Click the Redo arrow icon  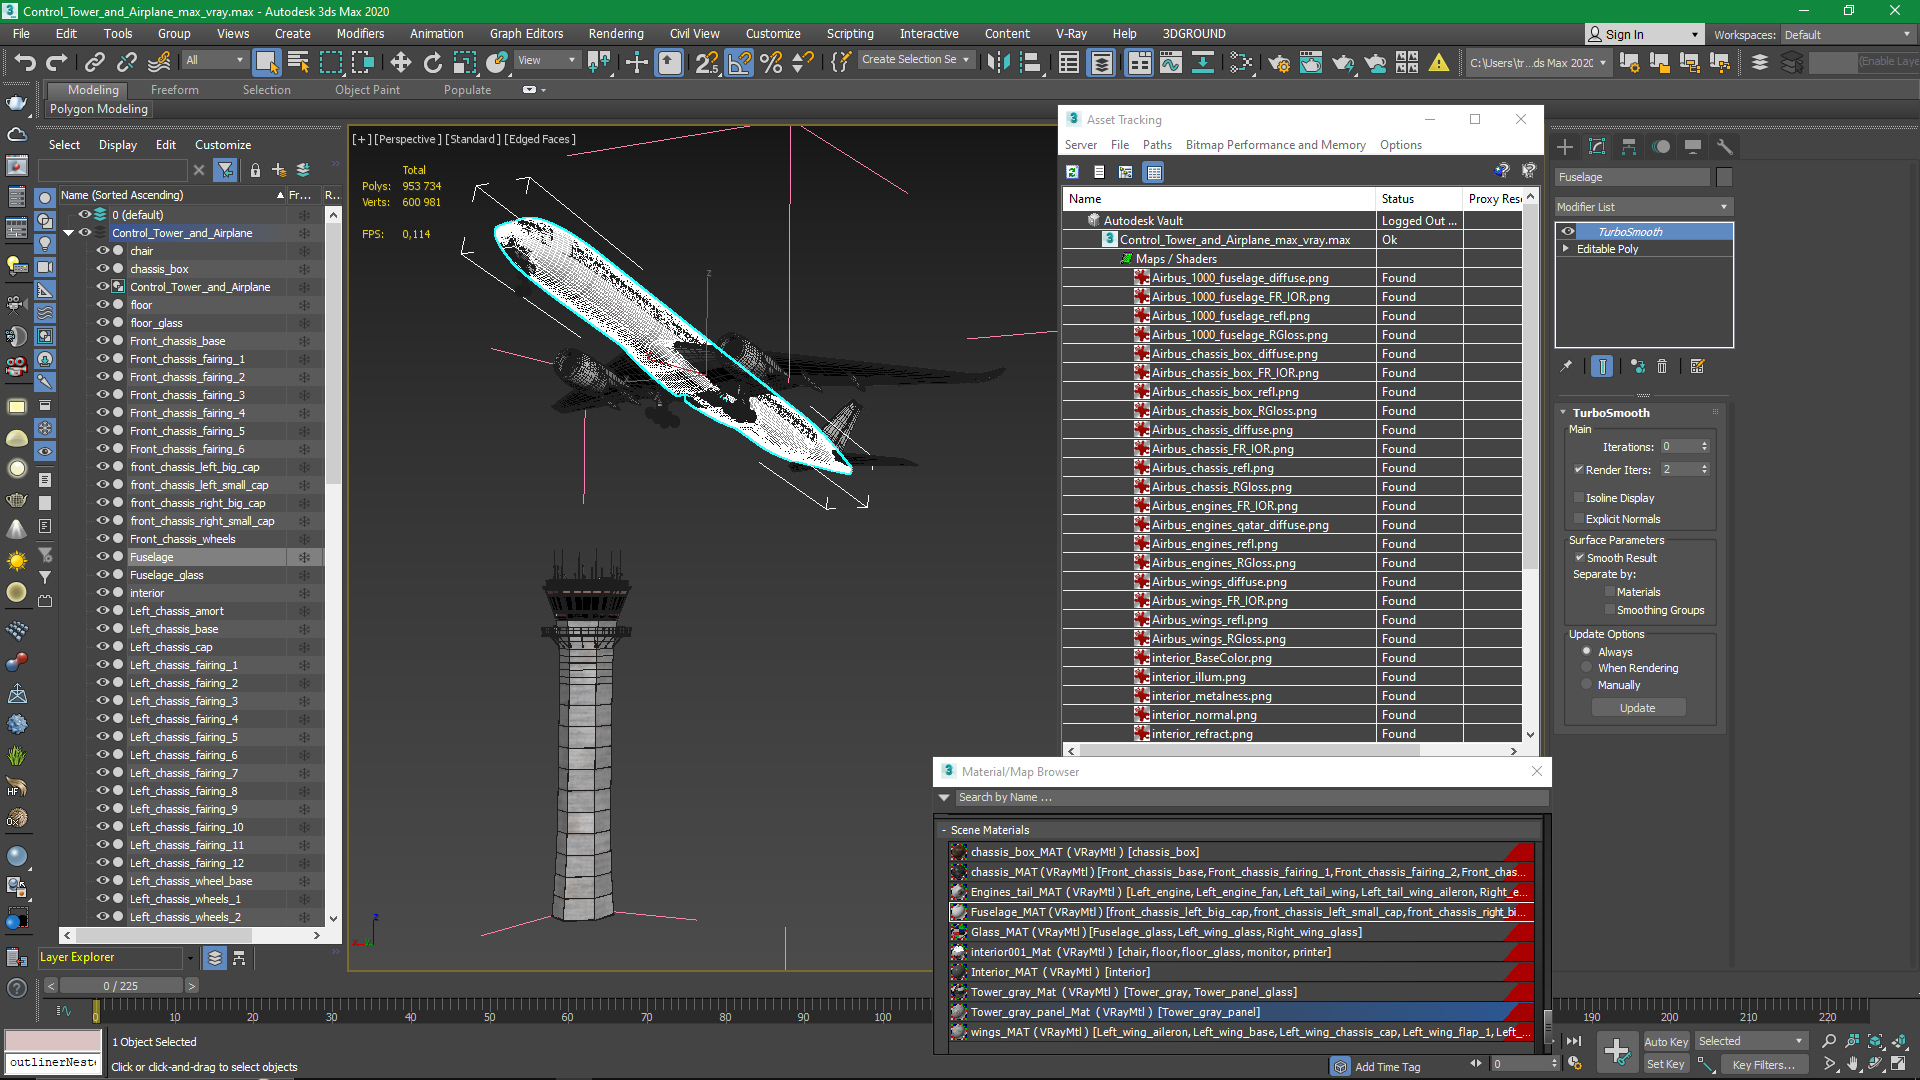click(57, 63)
